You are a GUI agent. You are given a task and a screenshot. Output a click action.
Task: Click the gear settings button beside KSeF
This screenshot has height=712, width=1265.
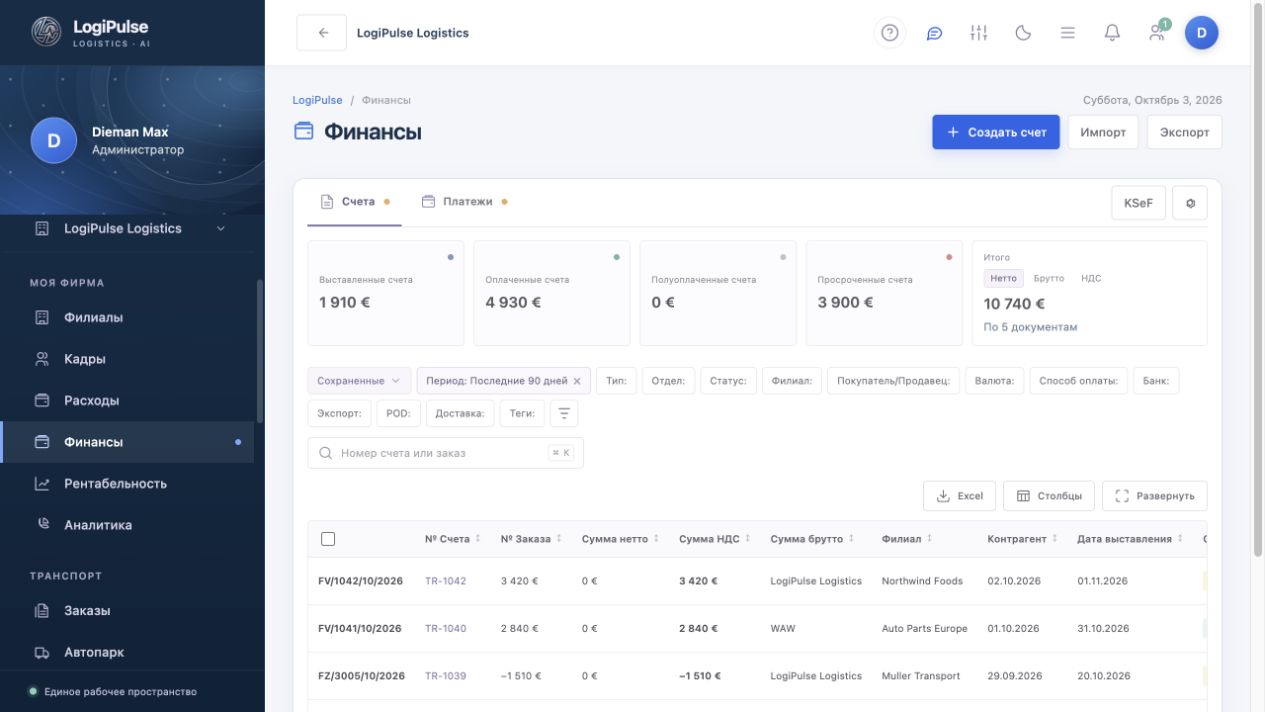tap(1190, 203)
